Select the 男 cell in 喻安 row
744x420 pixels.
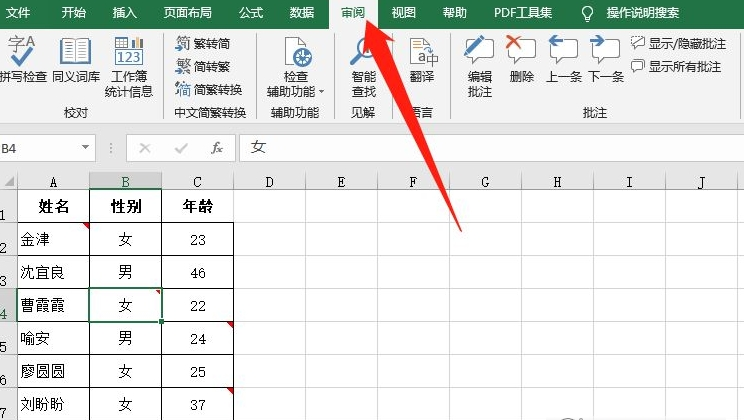coord(125,338)
